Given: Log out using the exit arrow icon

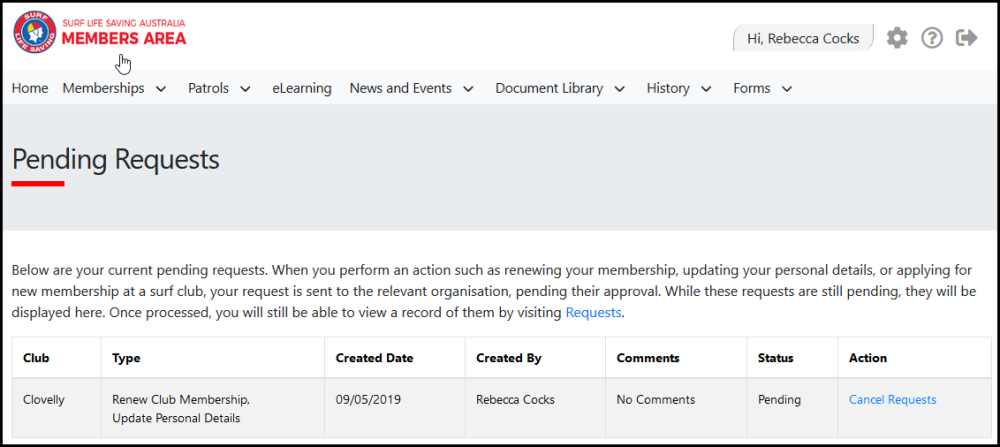Looking at the screenshot, I should click(966, 38).
